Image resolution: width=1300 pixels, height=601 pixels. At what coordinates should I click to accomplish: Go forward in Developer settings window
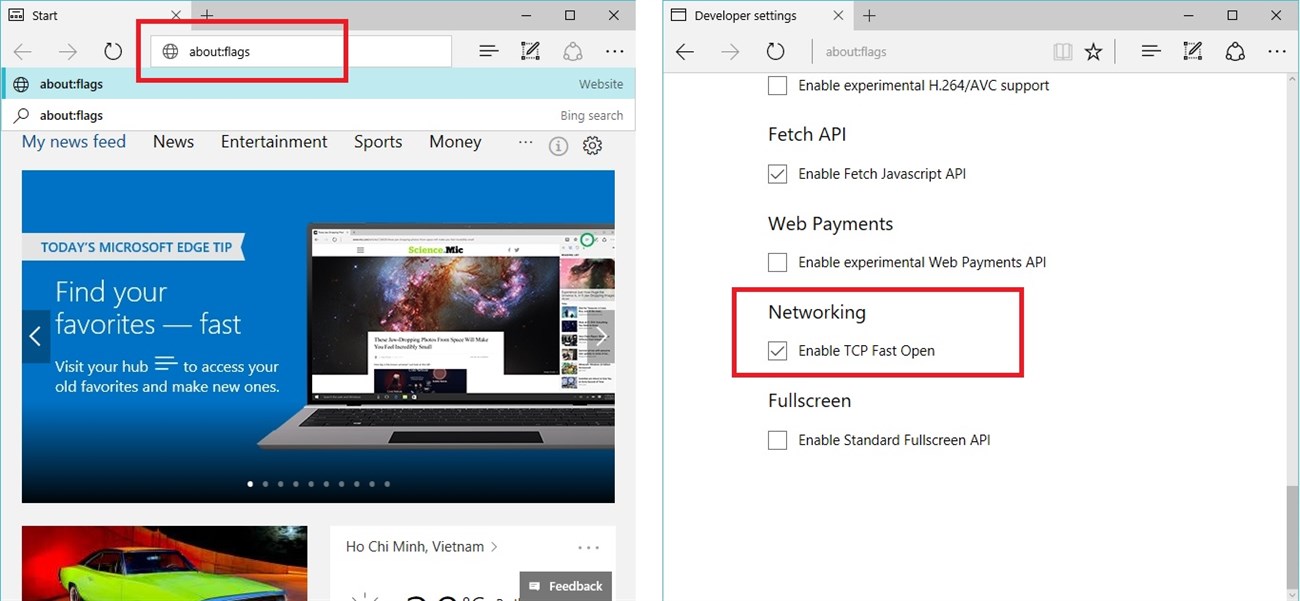point(730,52)
